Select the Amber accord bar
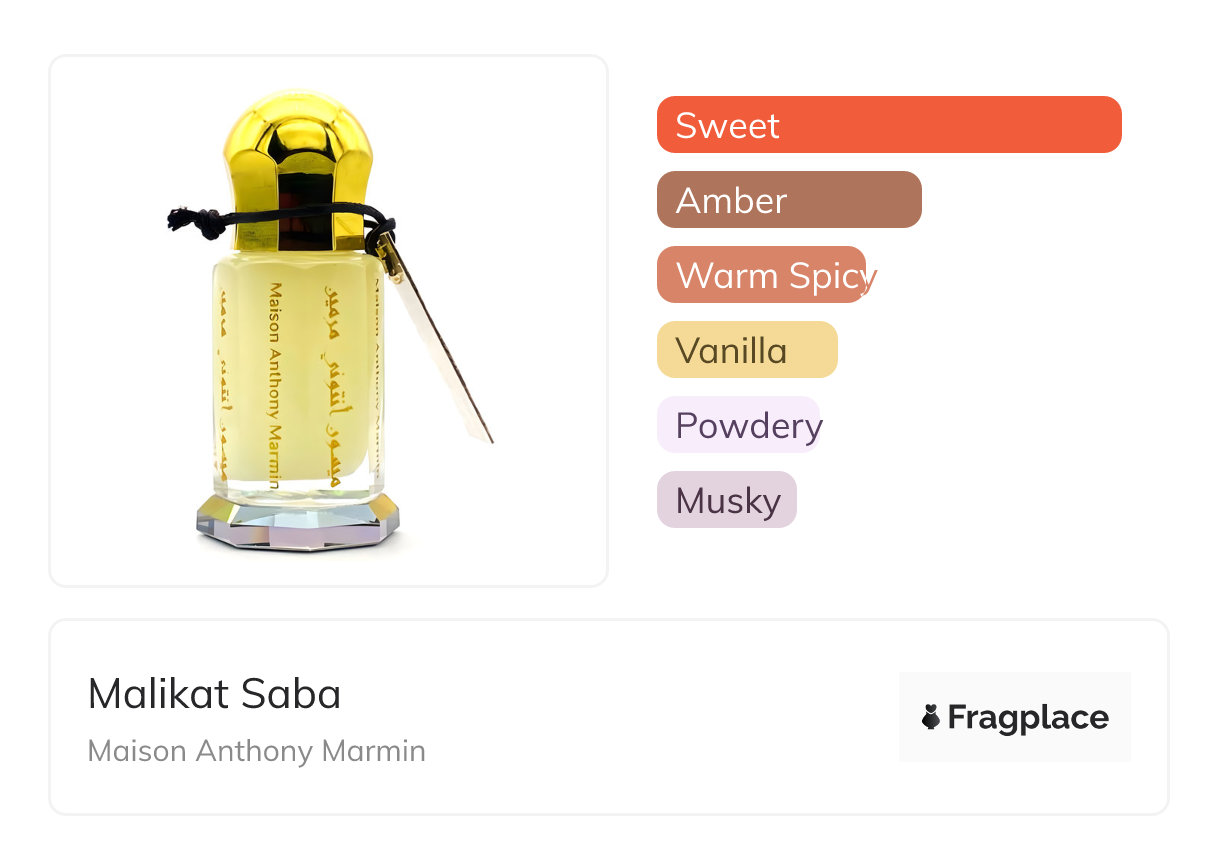Viewport: 1218px width, 864px height. click(x=788, y=200)
